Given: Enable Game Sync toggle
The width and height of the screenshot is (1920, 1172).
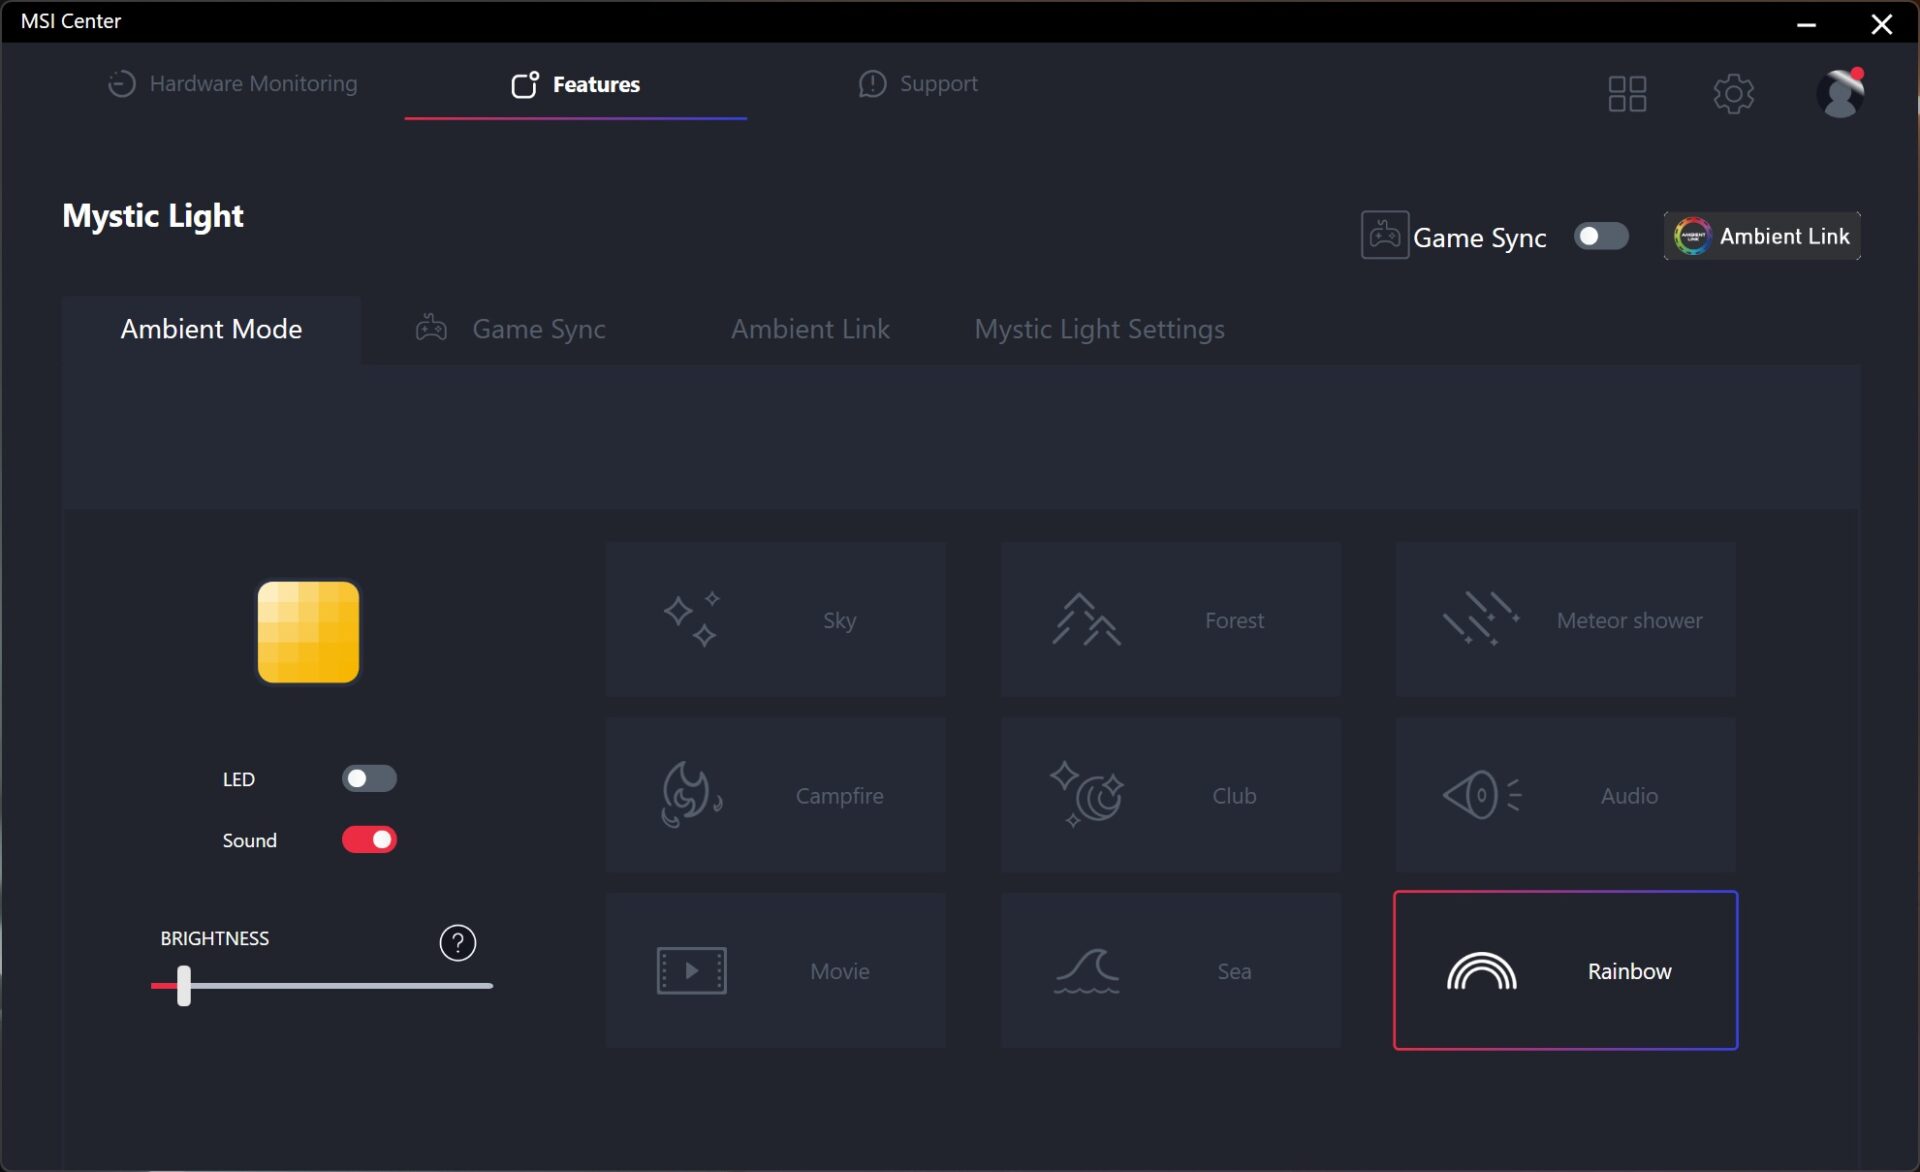Looking at the screenshot, I should point(1600,234).
